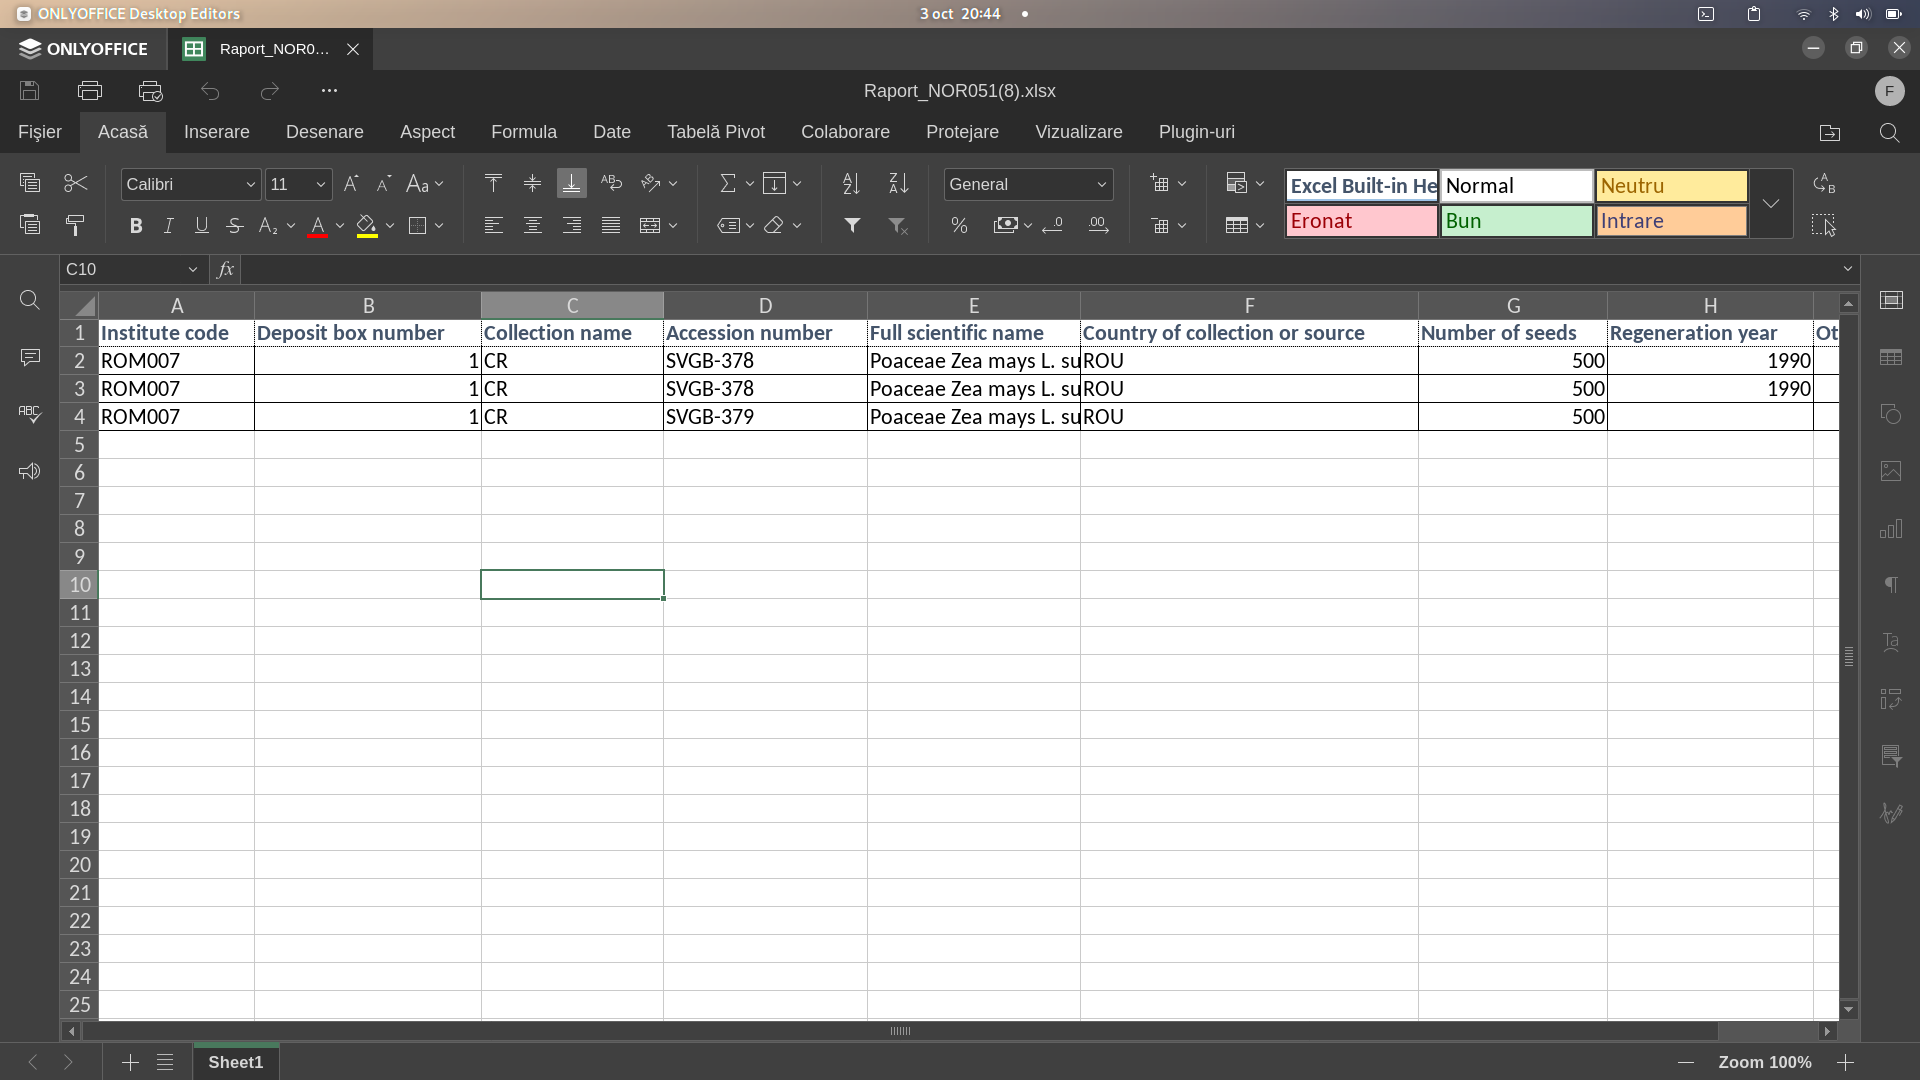Add a new worksheet
Image resolution: width=1920 pixels, height=1080 pixels.
click(x=130, y=1062)
